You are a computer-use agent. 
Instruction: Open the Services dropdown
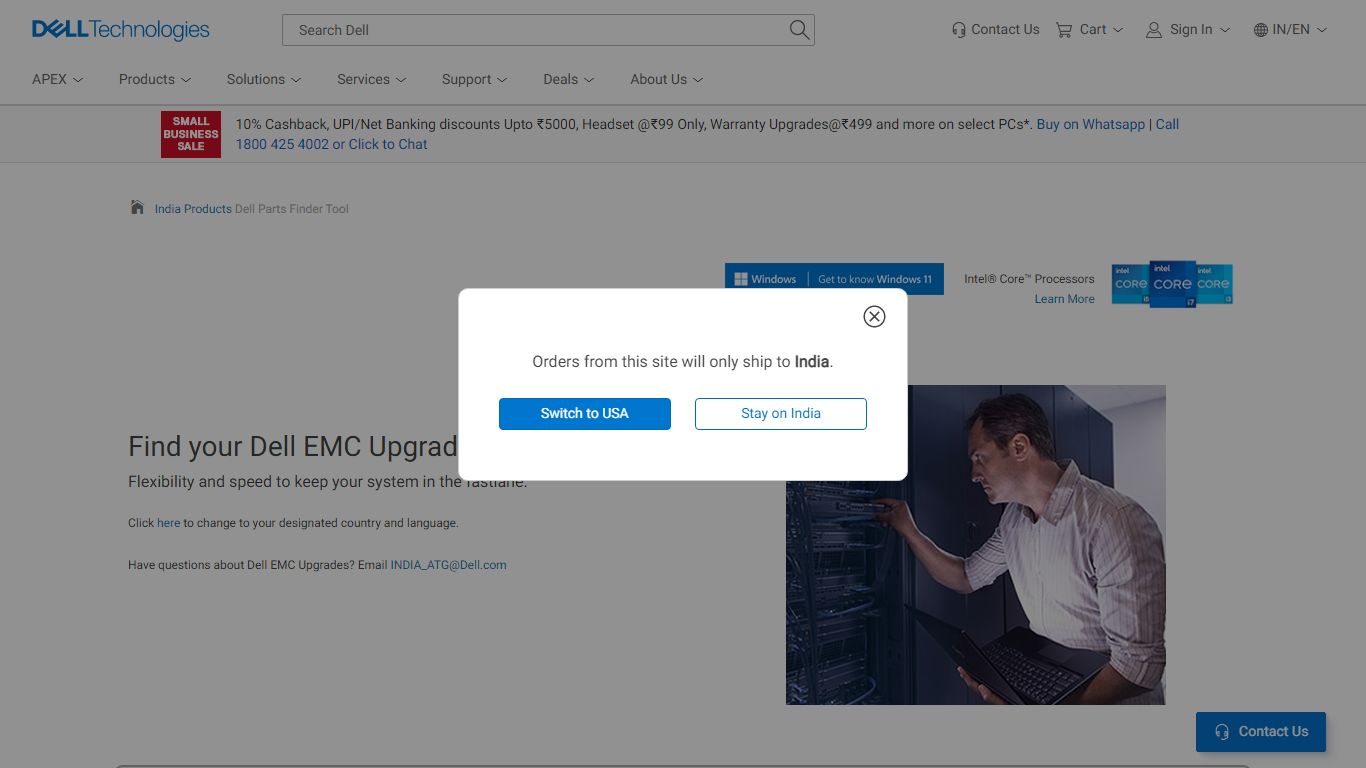click(372, 79)
